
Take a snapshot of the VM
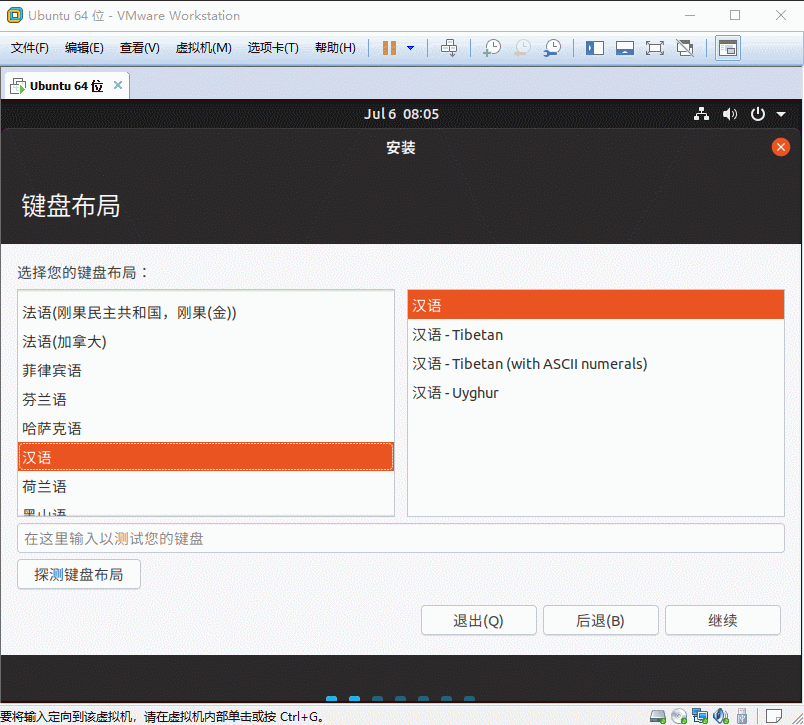491,48
